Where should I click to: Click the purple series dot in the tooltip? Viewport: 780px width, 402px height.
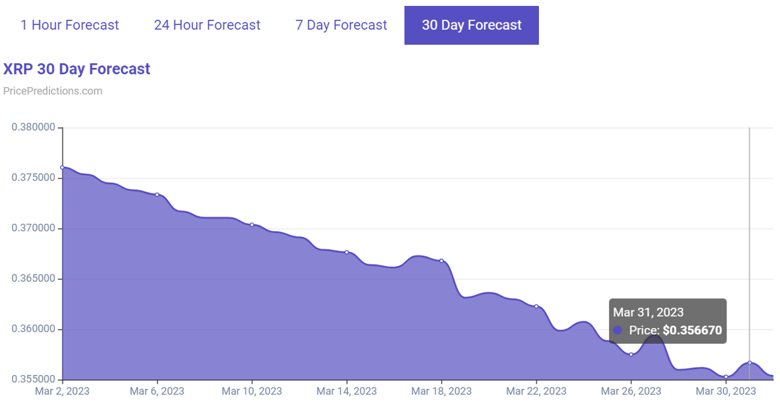pos(618,330)
